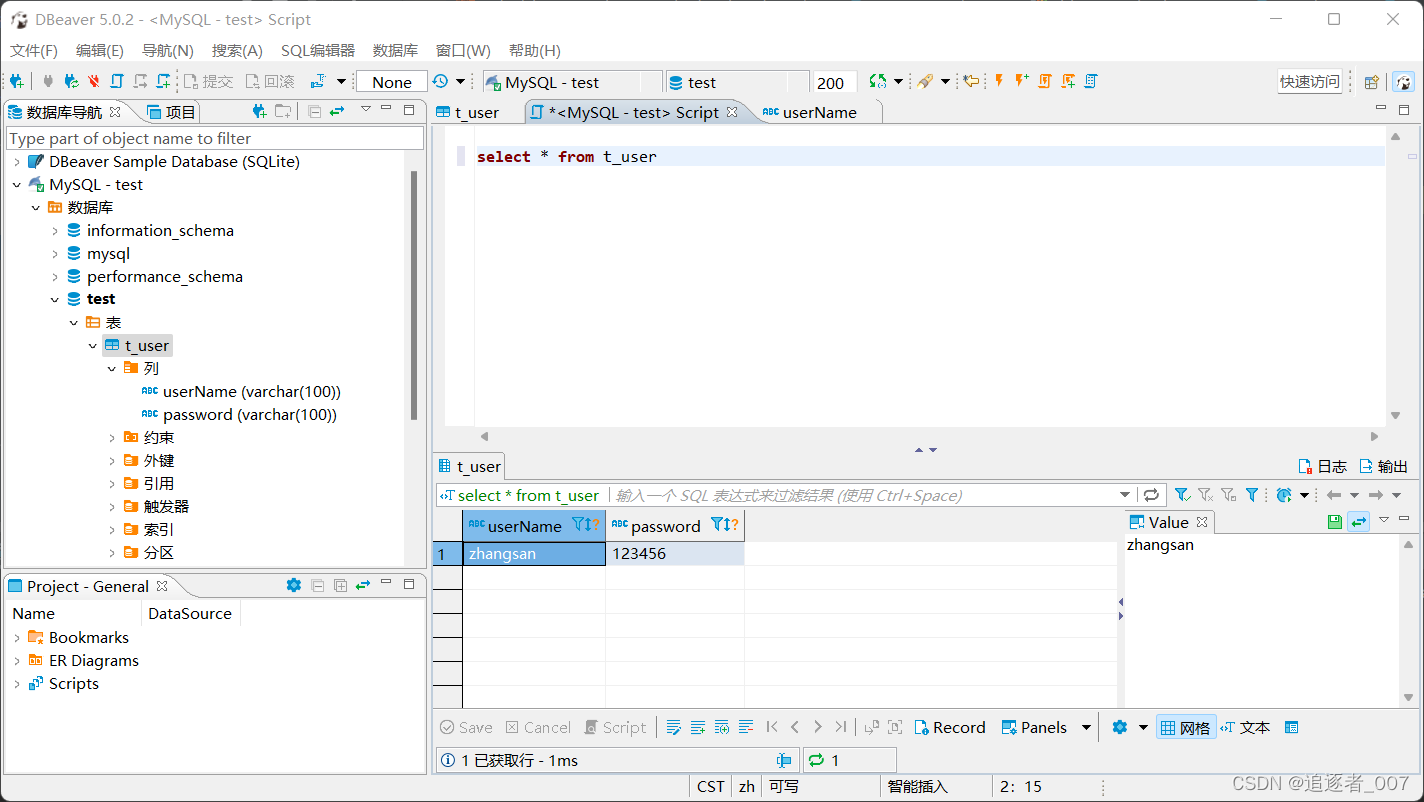Click the navigator filter input field
Image resolution: width=1424 pixels, height=802 pixels.
click(215, 138)
